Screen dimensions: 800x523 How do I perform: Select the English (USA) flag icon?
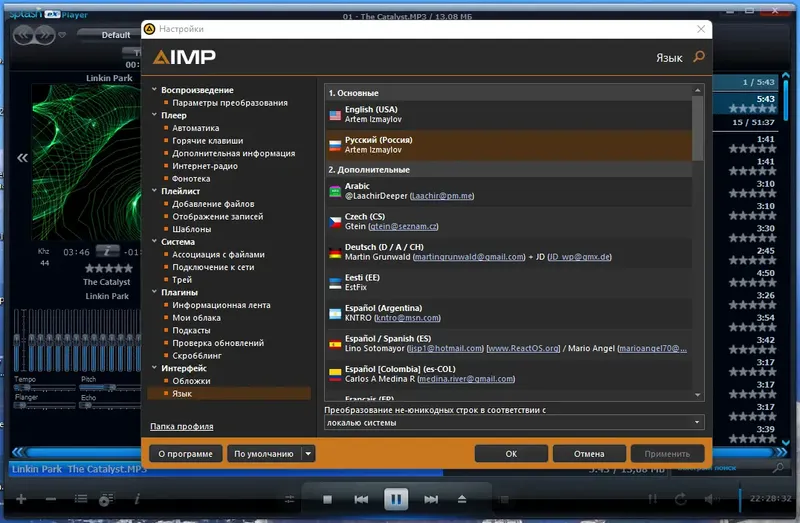335,115
